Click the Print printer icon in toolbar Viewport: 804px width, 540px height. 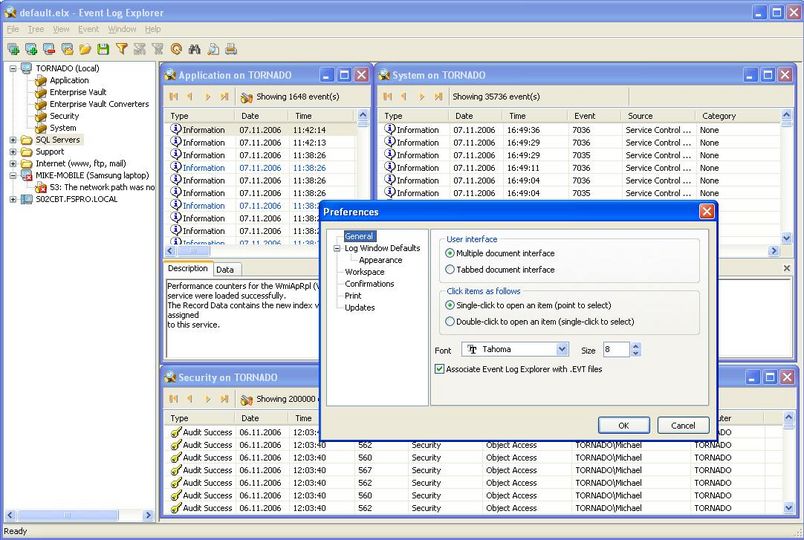click(231, 48)
